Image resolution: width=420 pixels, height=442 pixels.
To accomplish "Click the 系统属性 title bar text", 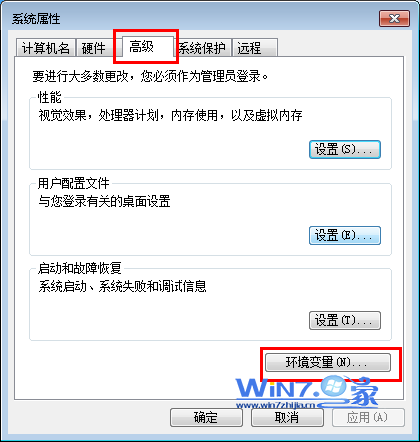I will point(36,19).
